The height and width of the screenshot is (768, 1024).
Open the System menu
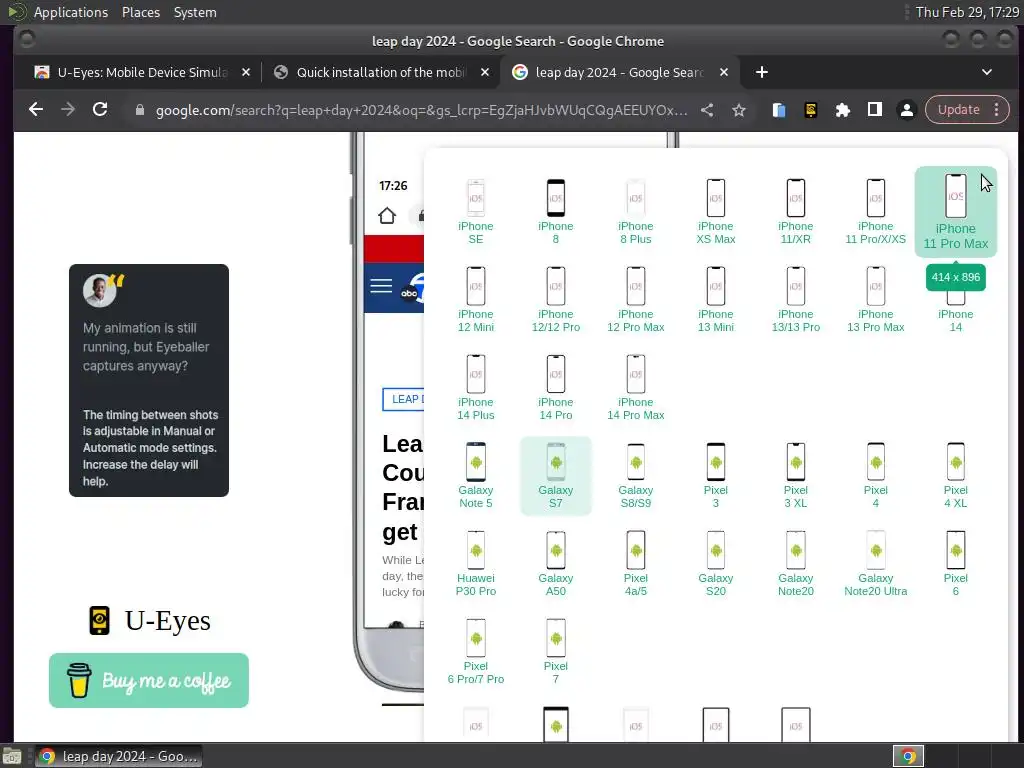coord(195,12)
